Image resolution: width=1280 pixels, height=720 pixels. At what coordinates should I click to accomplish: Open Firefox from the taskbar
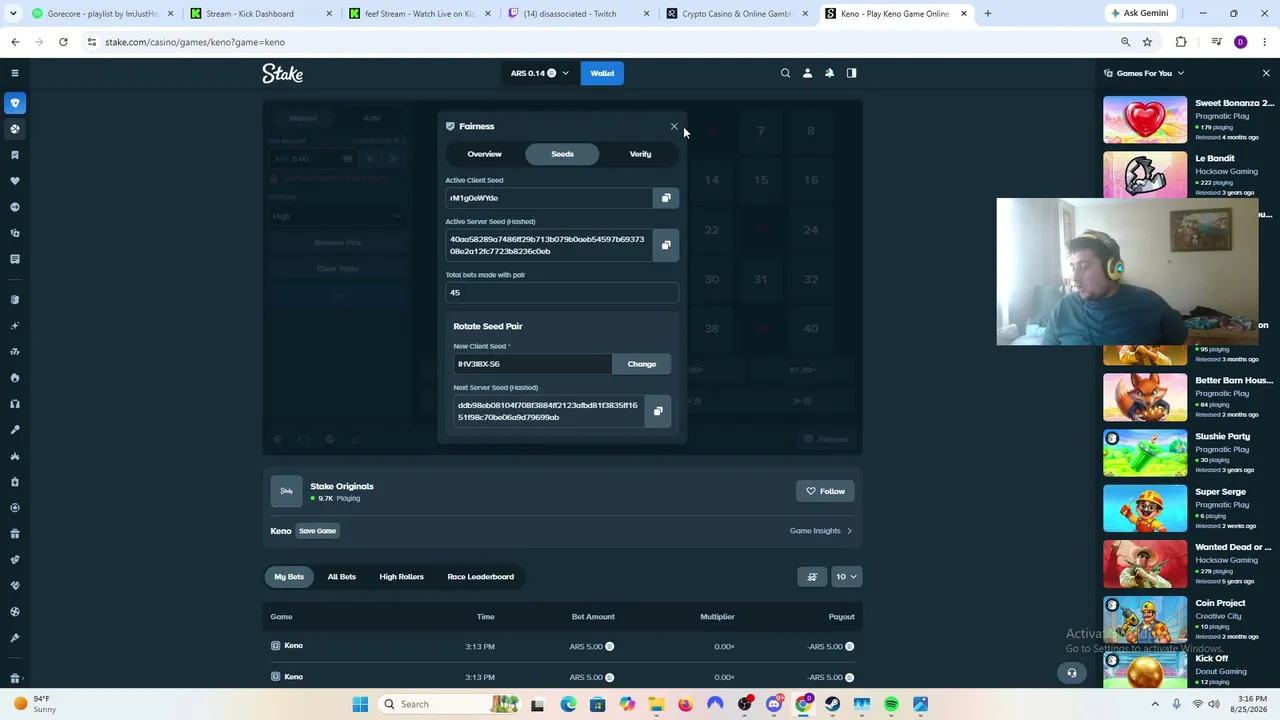(x=685, y=704)
